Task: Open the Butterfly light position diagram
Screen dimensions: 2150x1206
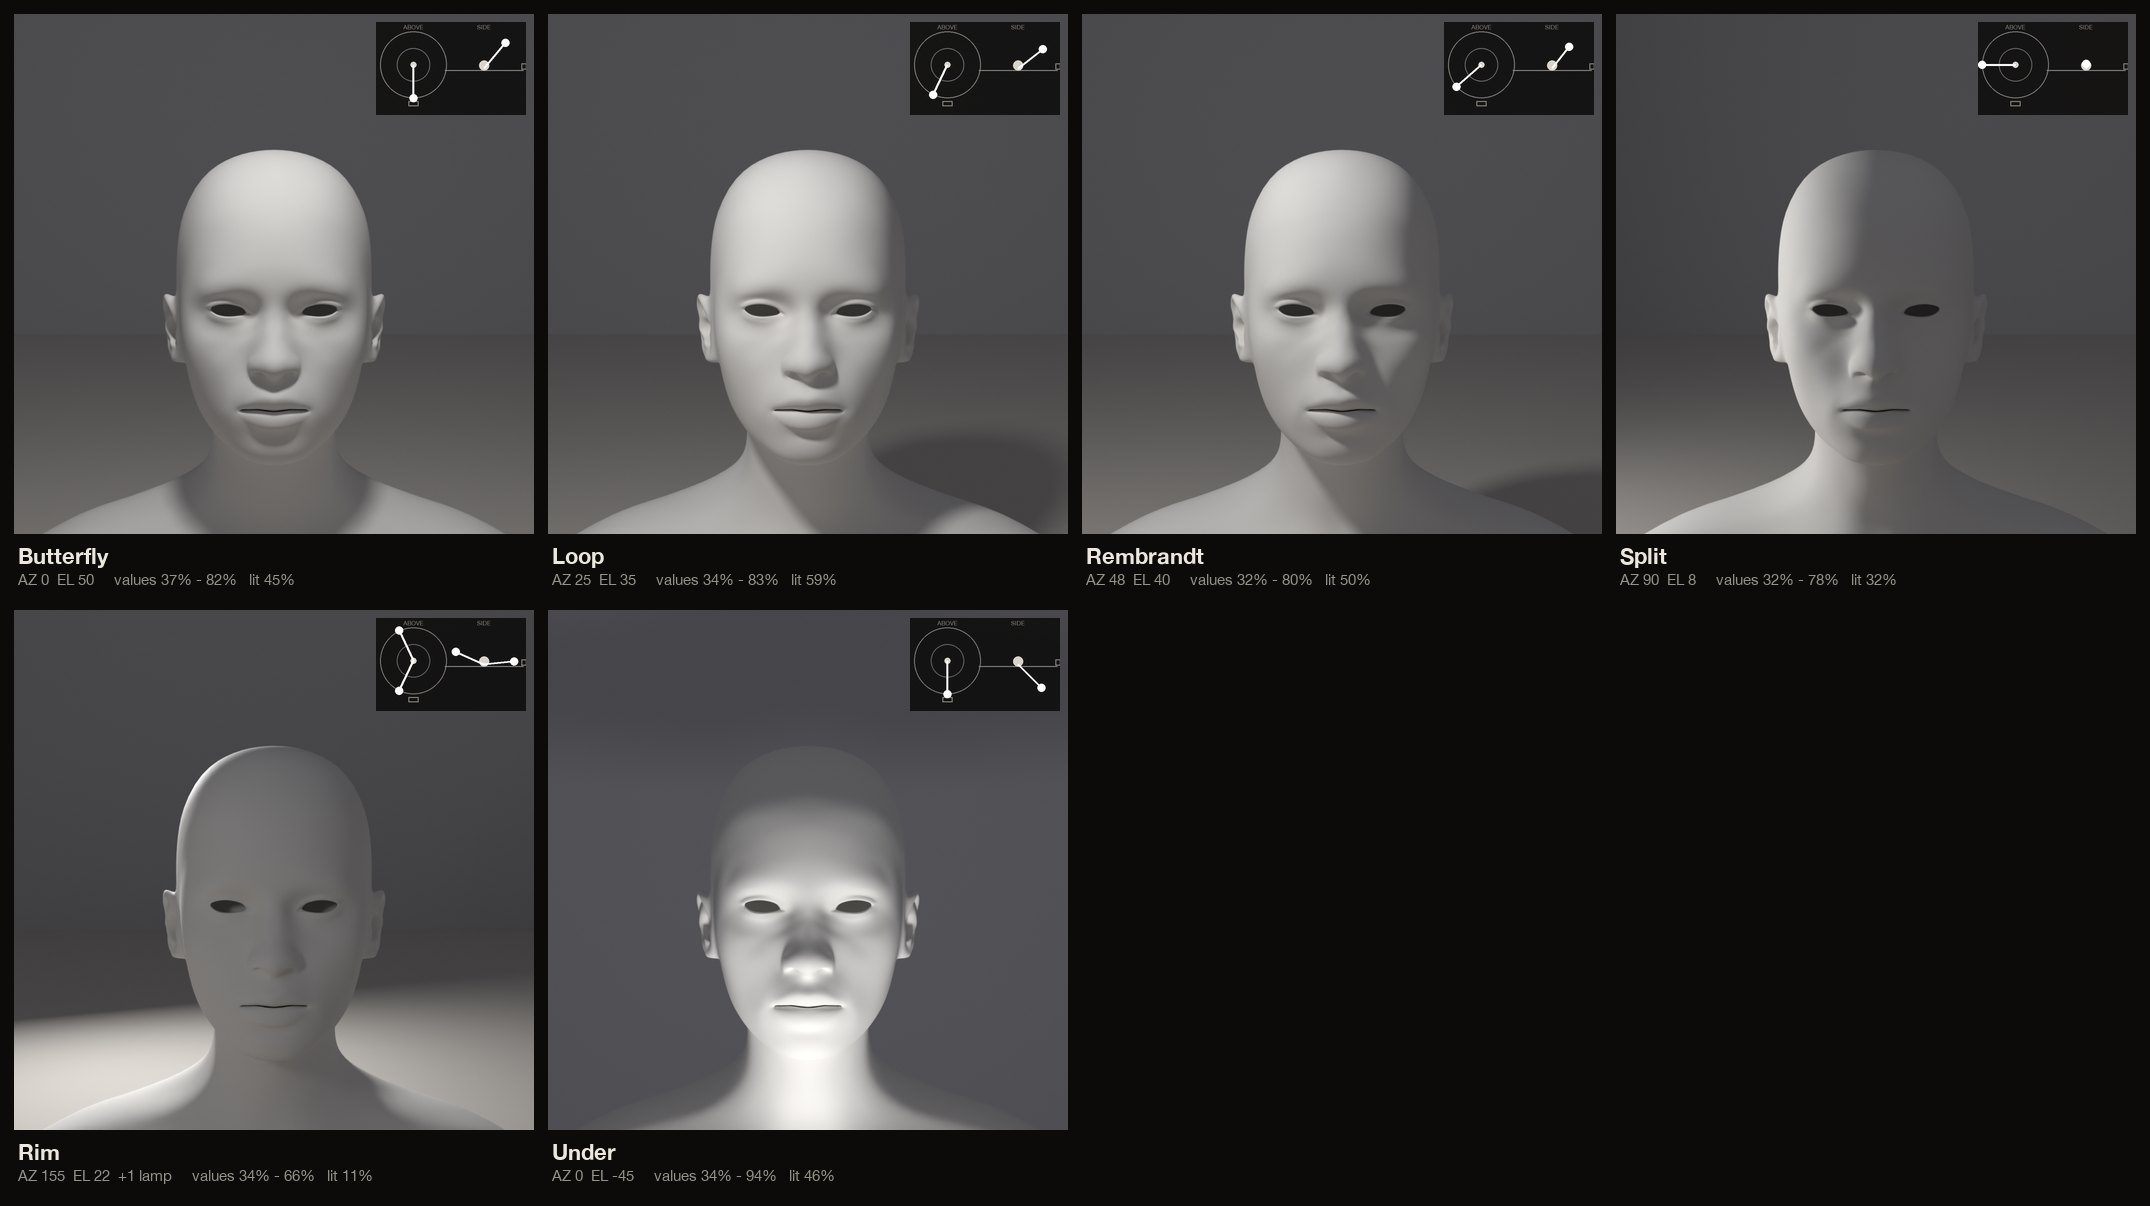Action: (x=451, y=68)
